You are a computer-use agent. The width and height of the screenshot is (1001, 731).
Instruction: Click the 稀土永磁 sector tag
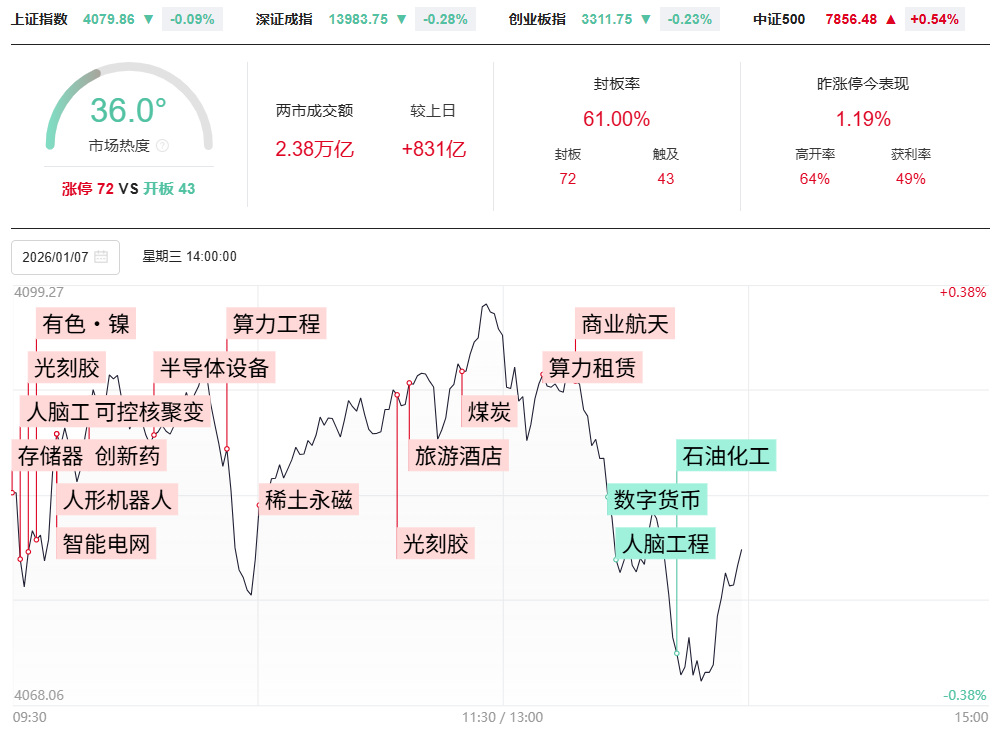pyautogui.click(x=308, y=499)
